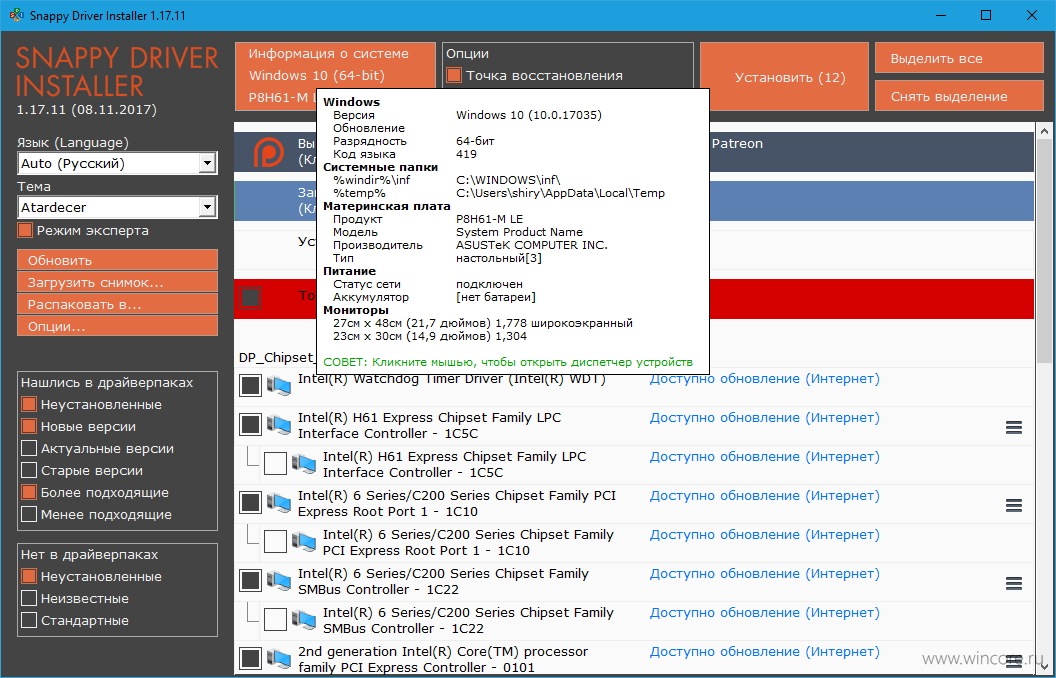Toggle Неустановленные under Нашлись в драйверпаках
Viewport: 1056px width, 678px height.
[x=29, y=405]
